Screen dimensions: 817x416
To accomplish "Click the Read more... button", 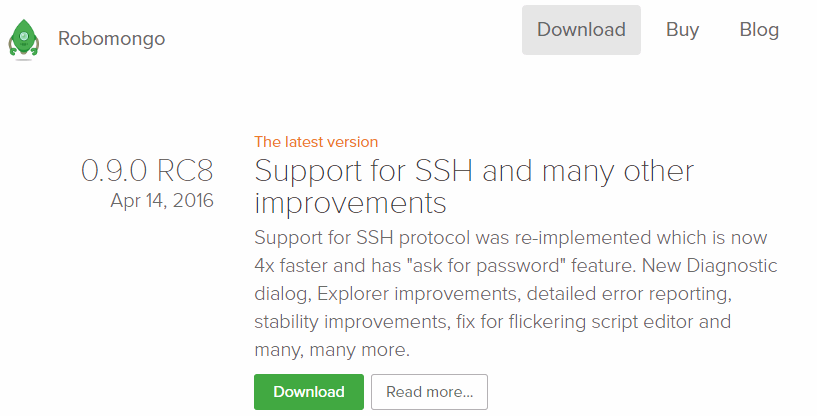I will click(429, 391).
